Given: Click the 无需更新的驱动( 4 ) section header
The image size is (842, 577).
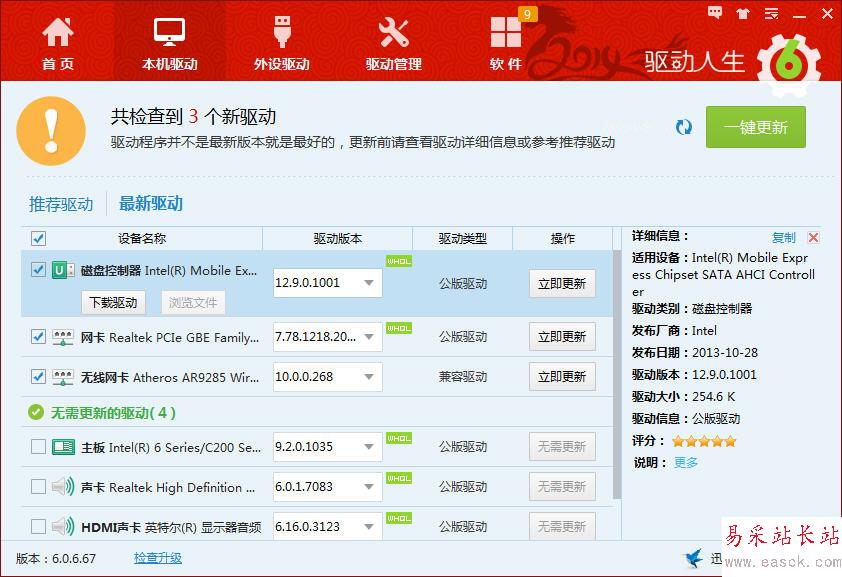Looking at the screenshot, I should (113, 413).
